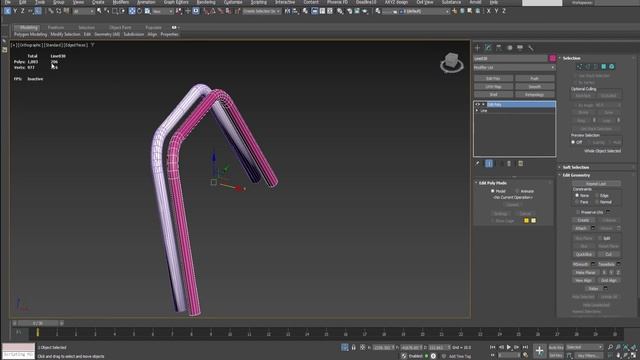Click the Smooth modifier button

point(535,87)
